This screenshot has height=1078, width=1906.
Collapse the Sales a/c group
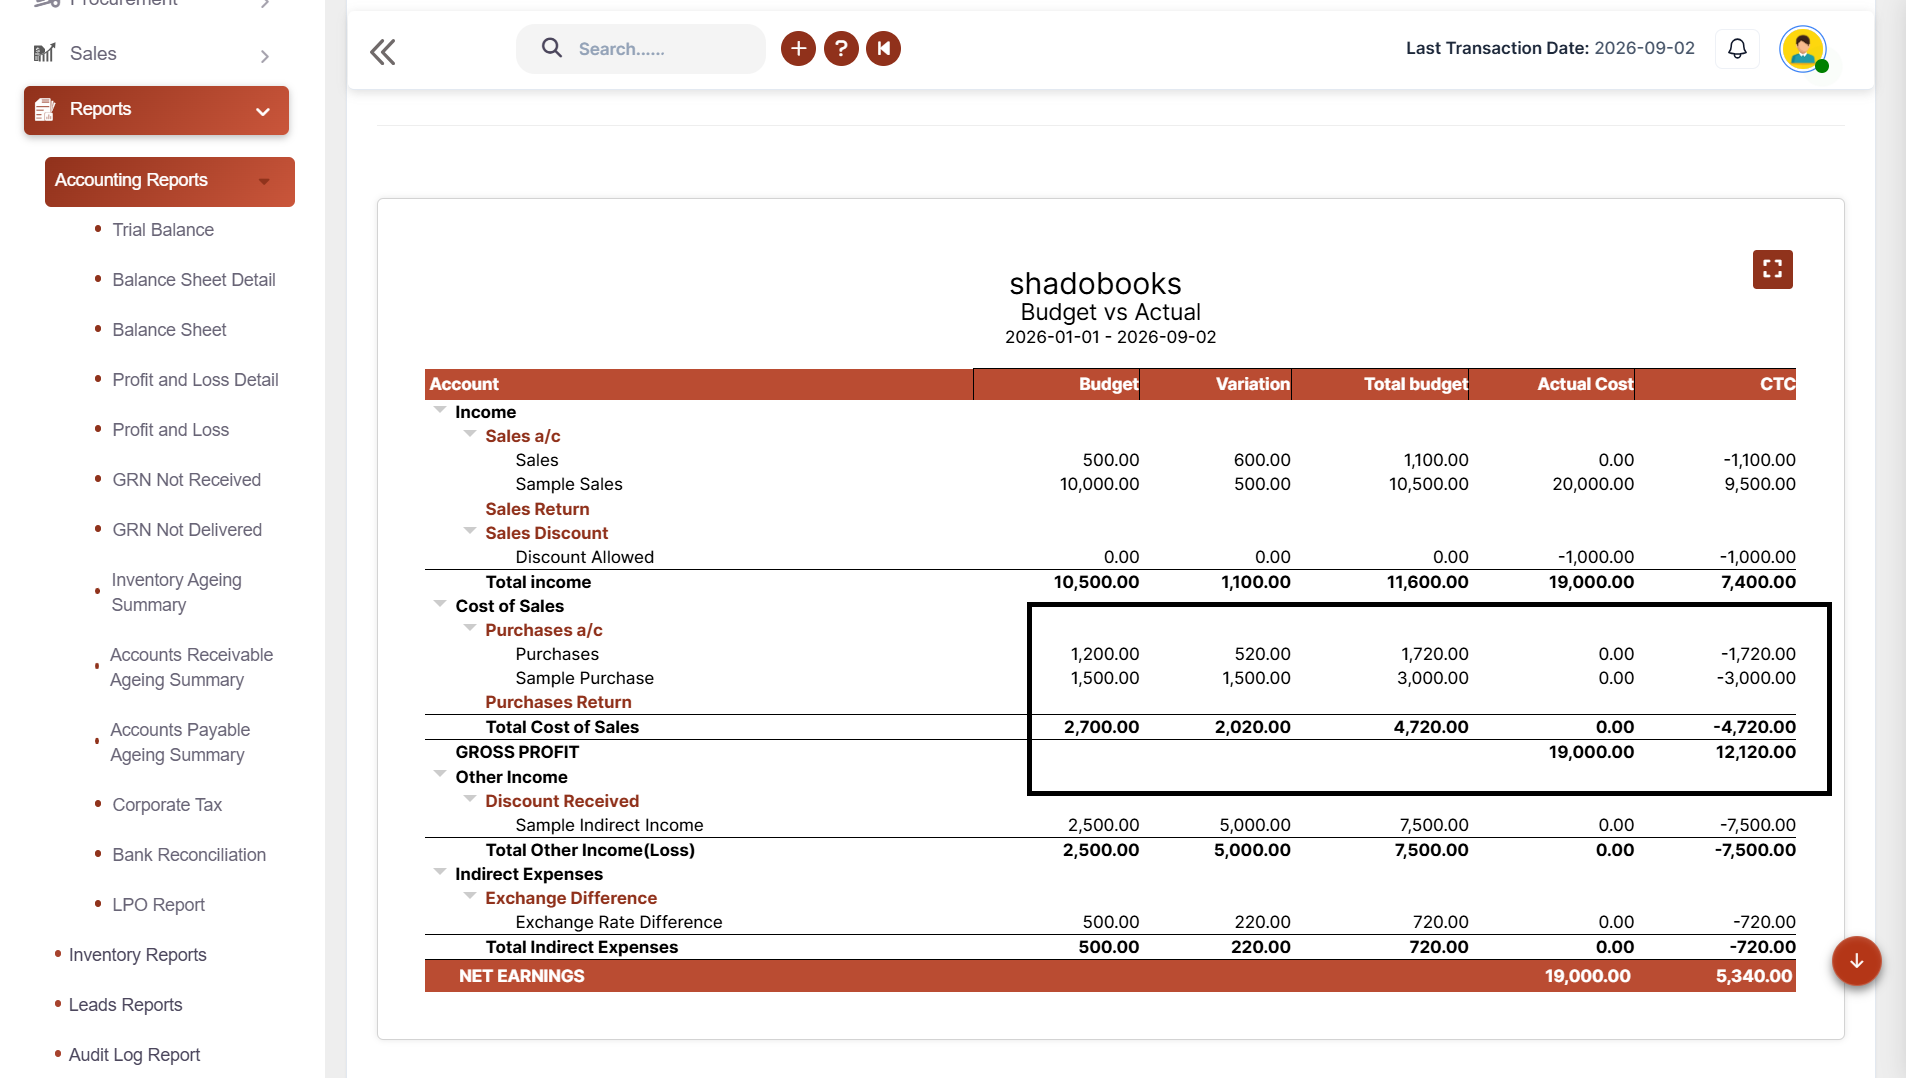point(470,434)
